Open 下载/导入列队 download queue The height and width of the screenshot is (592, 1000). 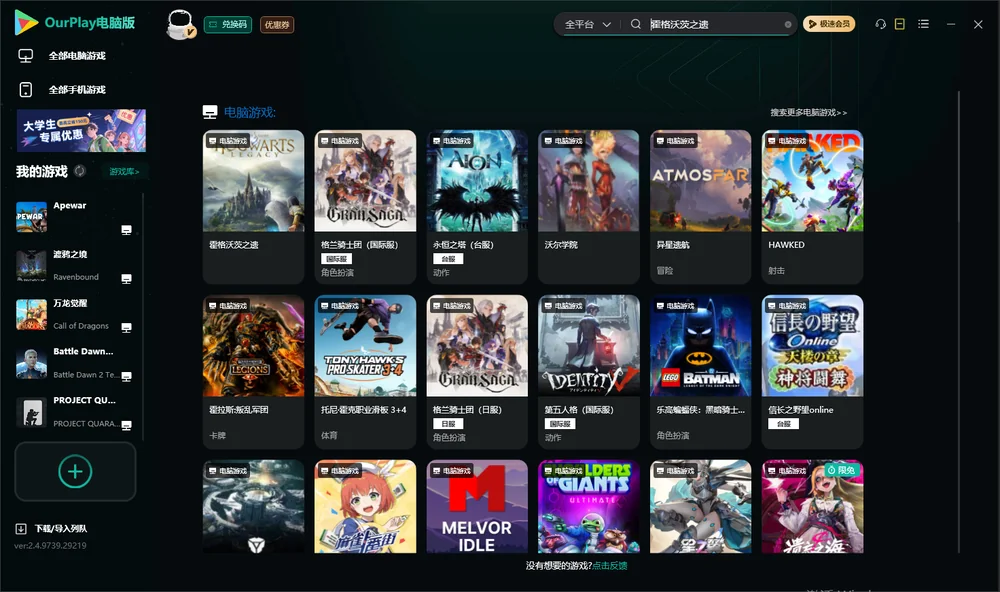tap(61, 529)
